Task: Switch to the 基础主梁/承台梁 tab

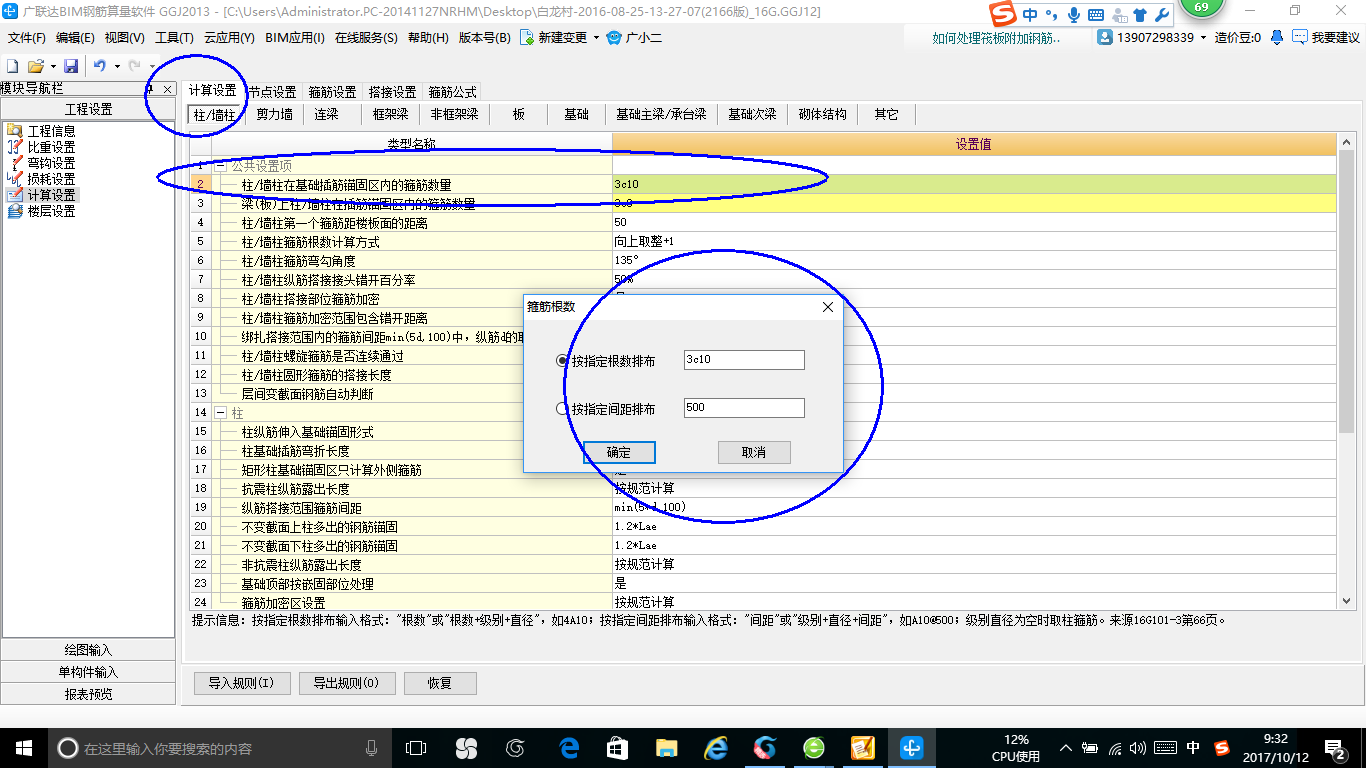Action: 661,114
